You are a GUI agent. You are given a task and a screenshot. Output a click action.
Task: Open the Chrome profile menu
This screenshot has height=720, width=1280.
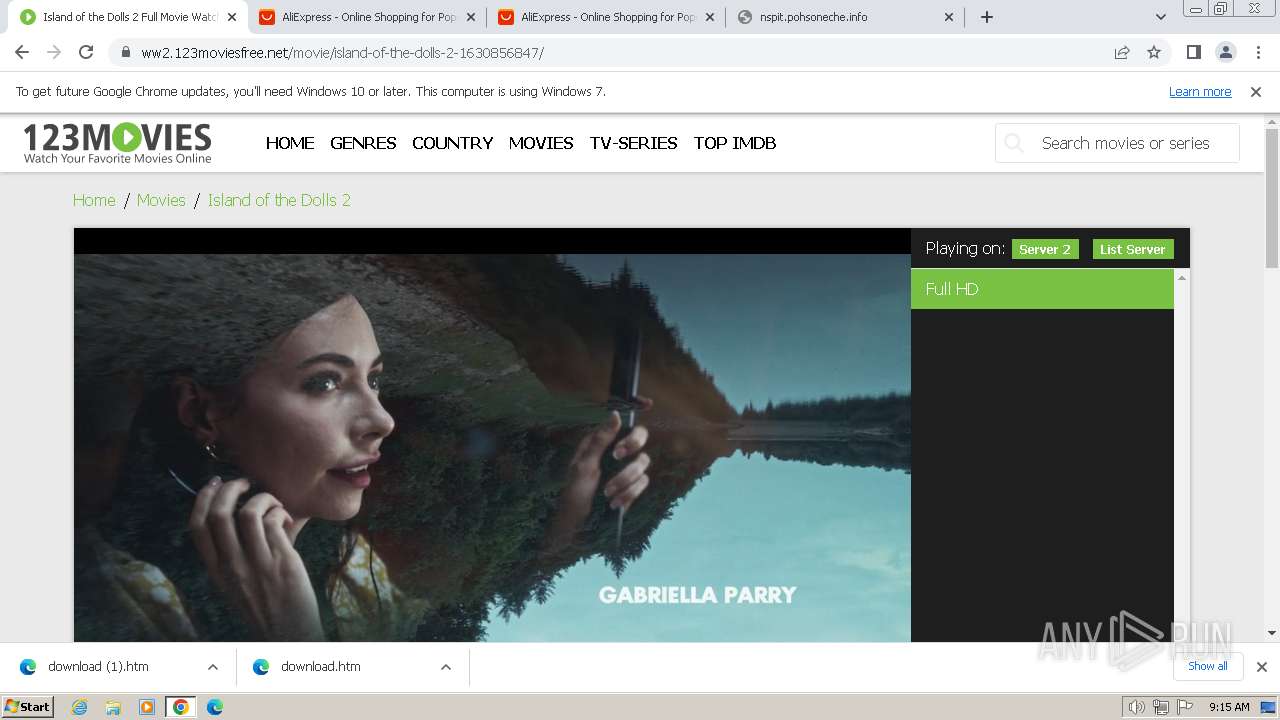1225,52
